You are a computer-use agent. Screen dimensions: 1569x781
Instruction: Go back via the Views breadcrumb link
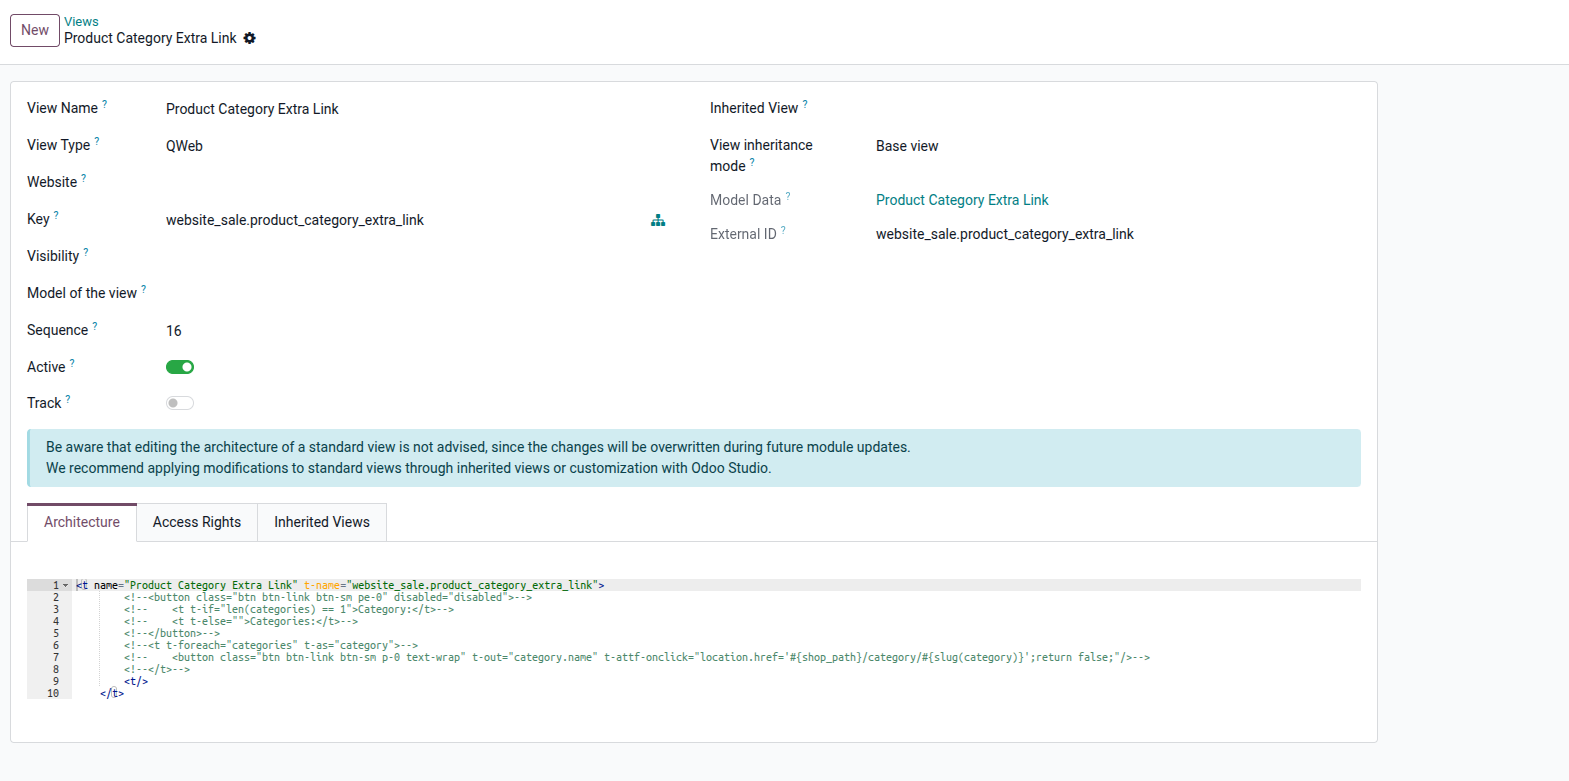[x=81, y=21]
